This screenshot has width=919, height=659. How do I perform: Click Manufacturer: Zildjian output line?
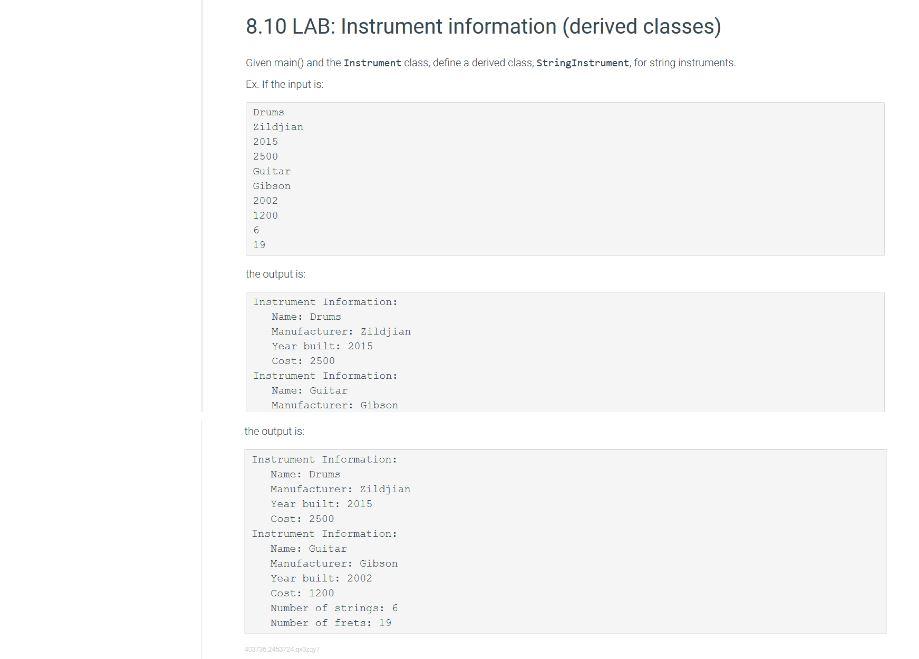[340, 331]
